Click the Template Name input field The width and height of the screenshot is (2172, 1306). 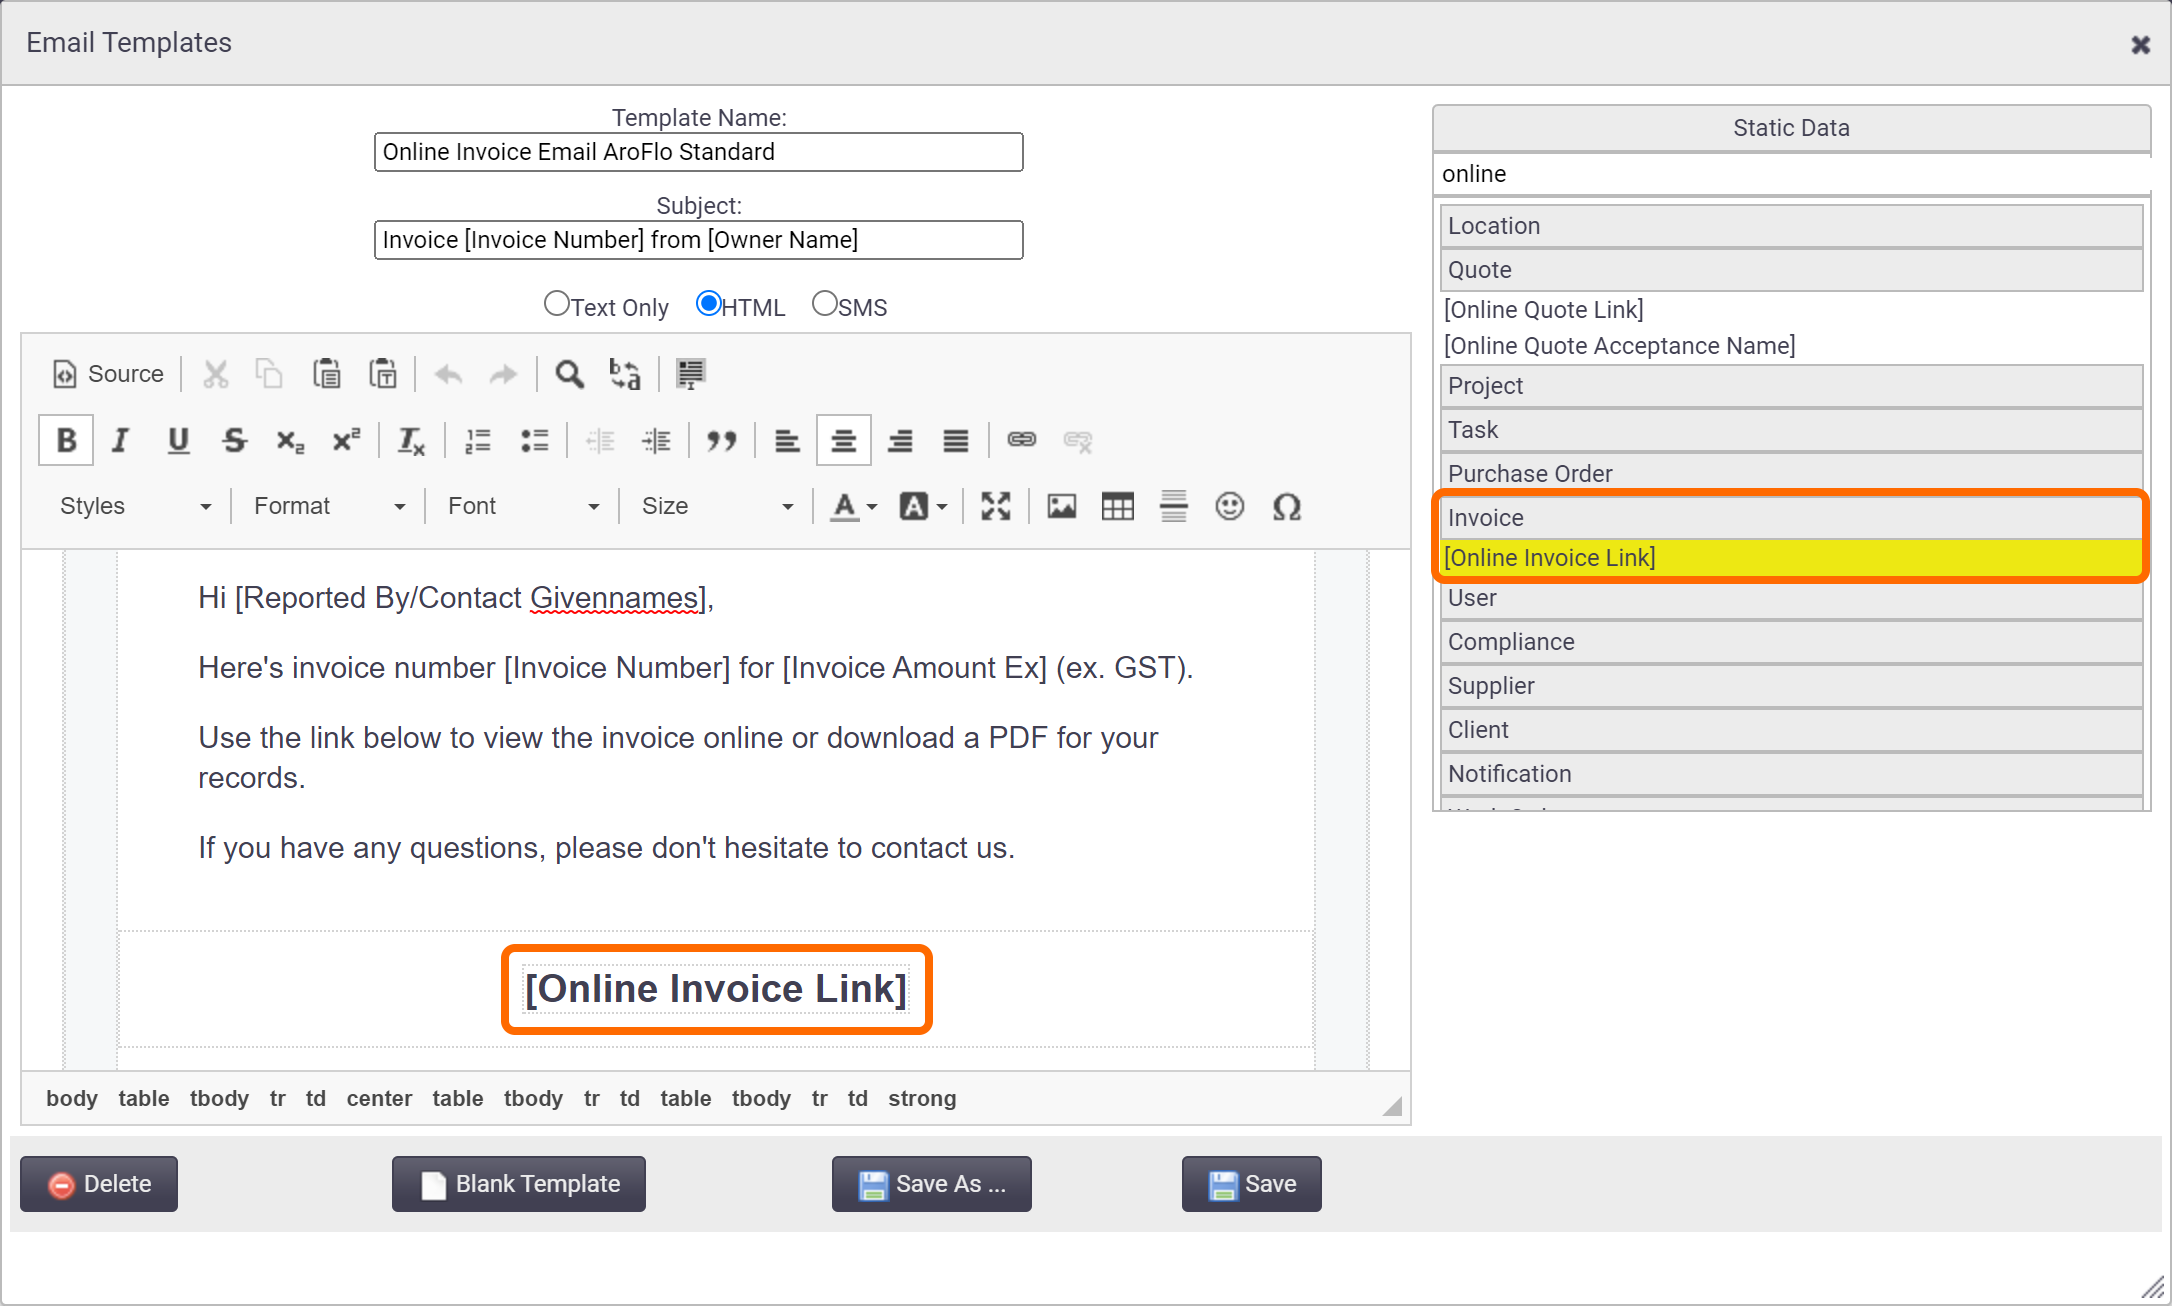tap(699, 152)
